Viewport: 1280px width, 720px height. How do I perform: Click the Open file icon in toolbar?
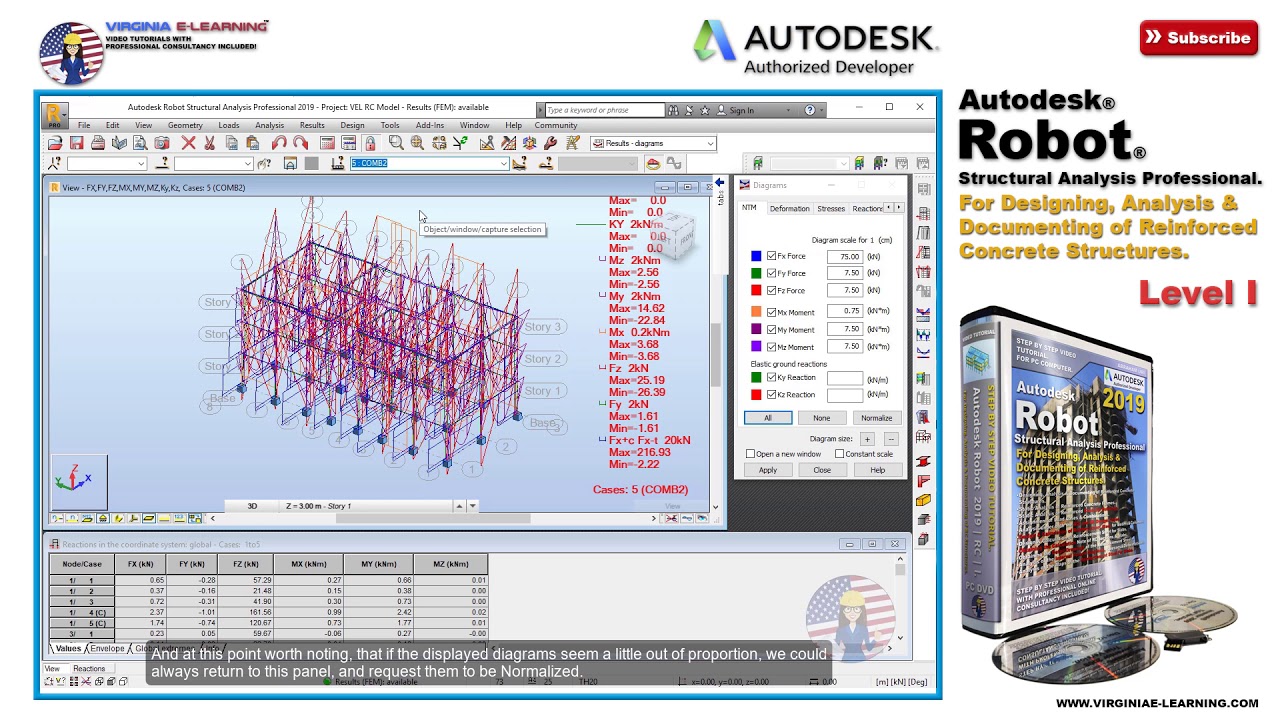(55, 143)
